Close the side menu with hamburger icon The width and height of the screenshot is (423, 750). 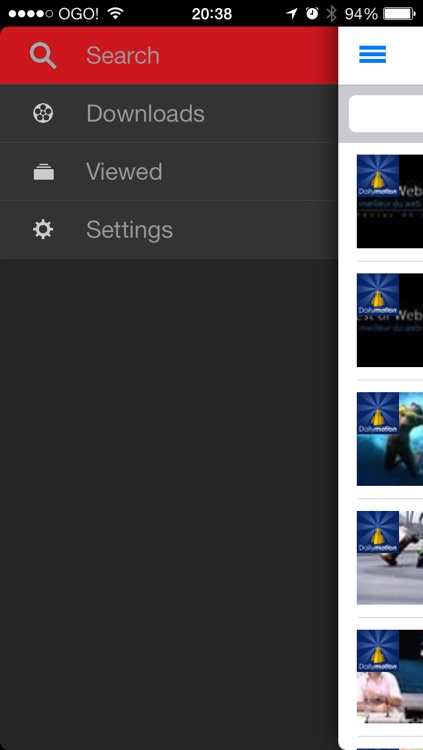tap(372, 55)
